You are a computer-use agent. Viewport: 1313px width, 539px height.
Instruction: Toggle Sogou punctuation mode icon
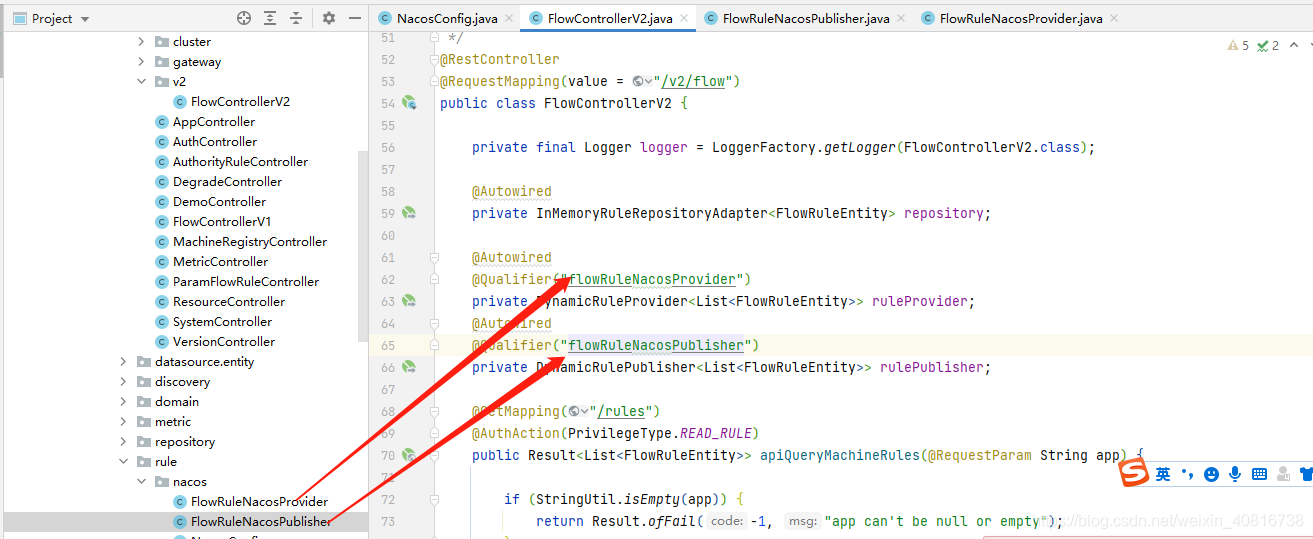point(1187,474)
